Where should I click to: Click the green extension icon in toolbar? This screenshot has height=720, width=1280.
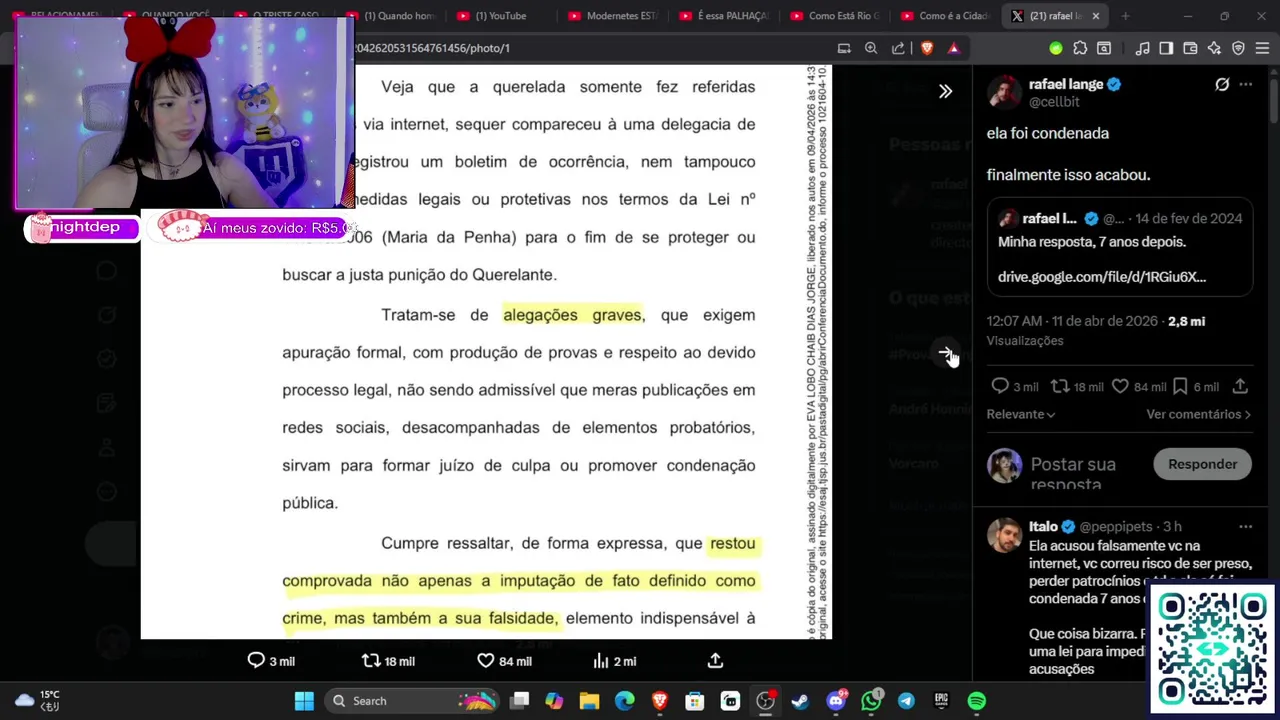tap(1056, 48)
